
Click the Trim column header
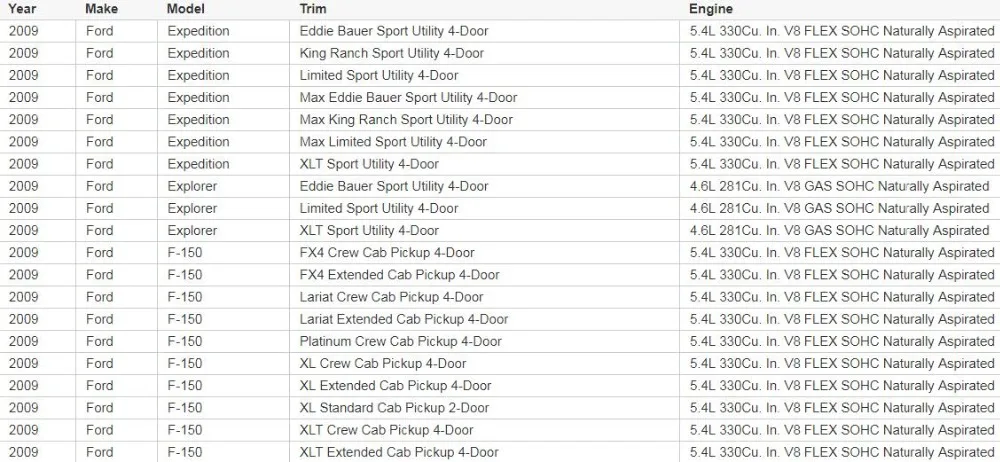click(x=312, y=9)
